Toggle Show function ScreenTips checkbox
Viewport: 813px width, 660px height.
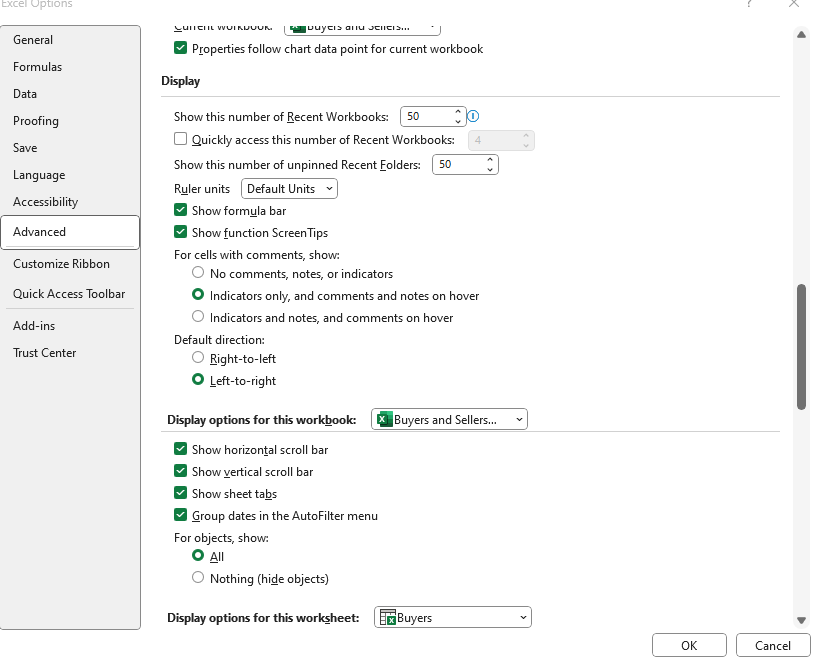click(x=180, y=232)
